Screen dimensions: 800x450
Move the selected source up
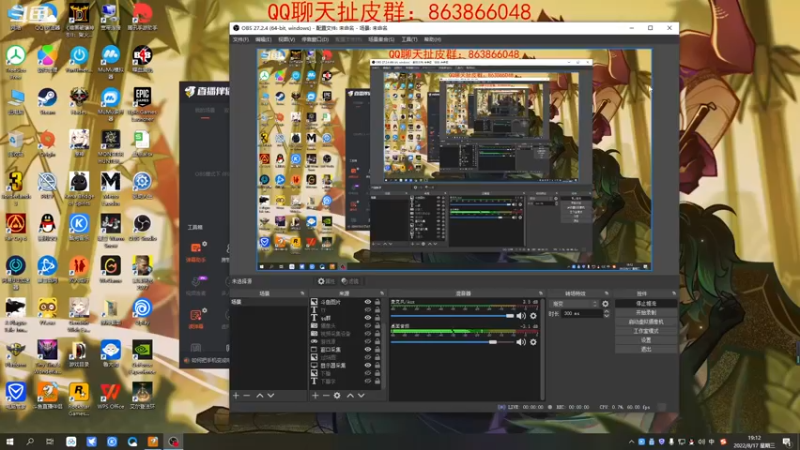(x=350, y=395)
